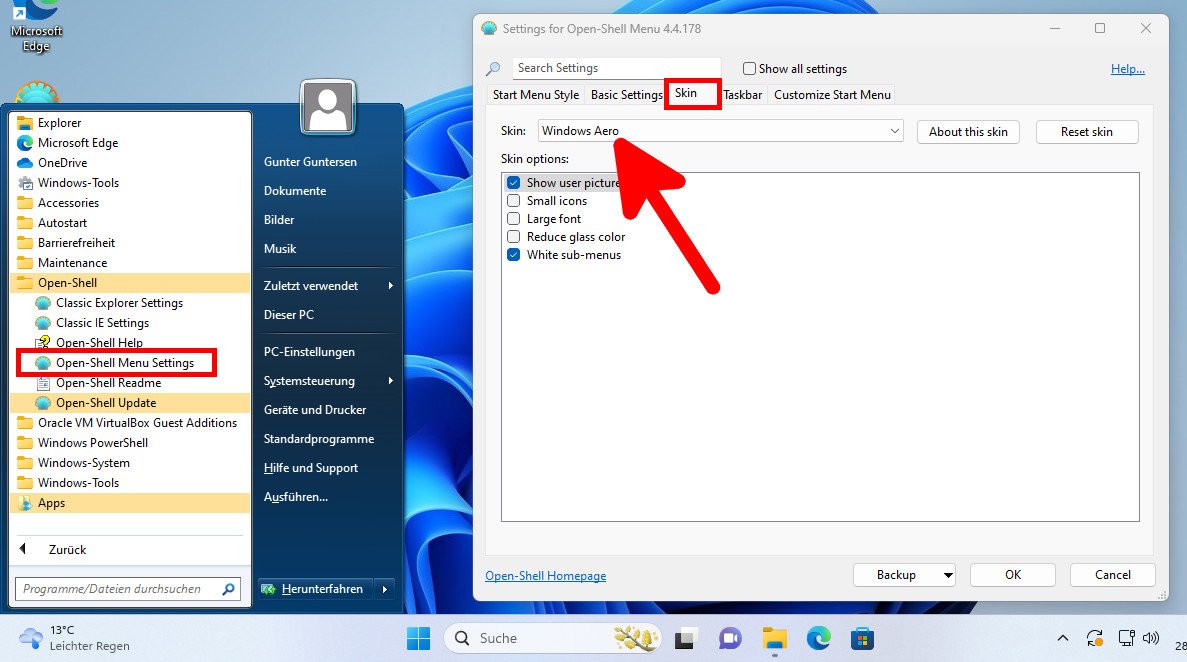Check the Show all settings box
This screenshot has height=662, width=1187.
tap(749, 68)
